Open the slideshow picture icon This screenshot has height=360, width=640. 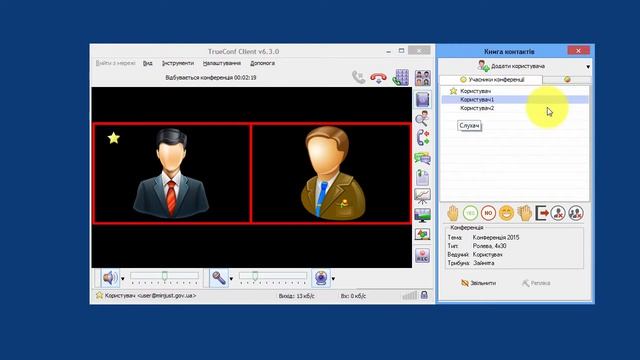click(422, 234)
